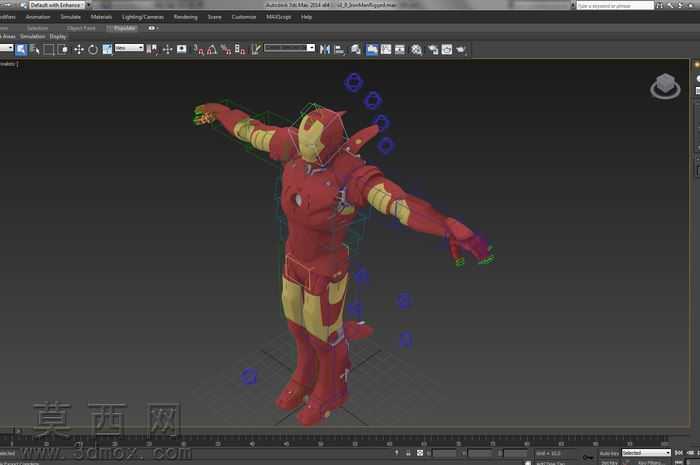Open the View reference coordinate dropdown

point(129,48)
